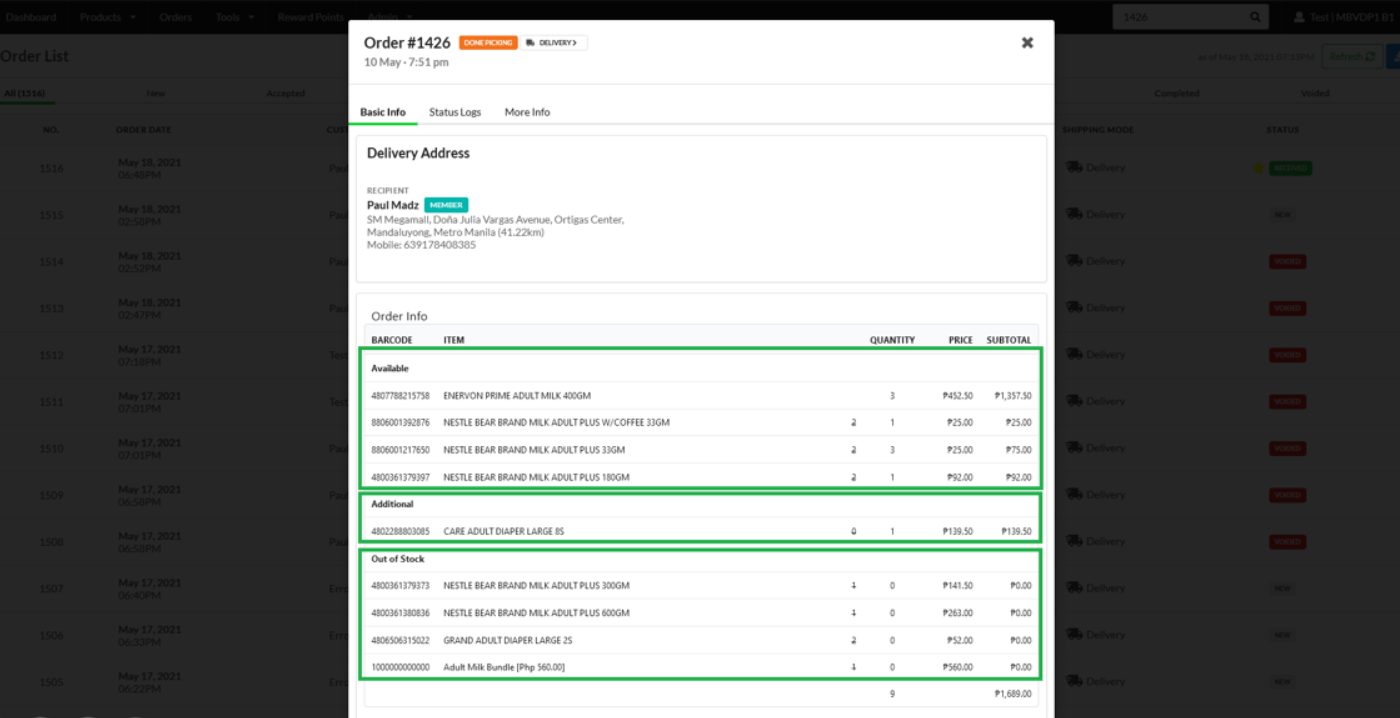The height and width of the screenshot is (718, 1400).
Task: Select the Basic Info tab
Action: [x=383, y=112]
